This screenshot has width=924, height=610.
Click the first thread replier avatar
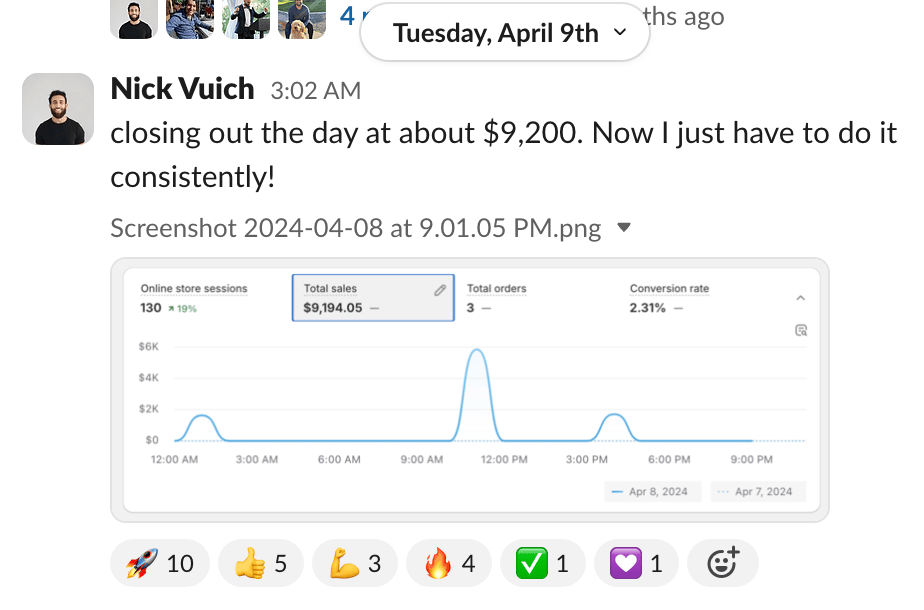tap(134, 18)
